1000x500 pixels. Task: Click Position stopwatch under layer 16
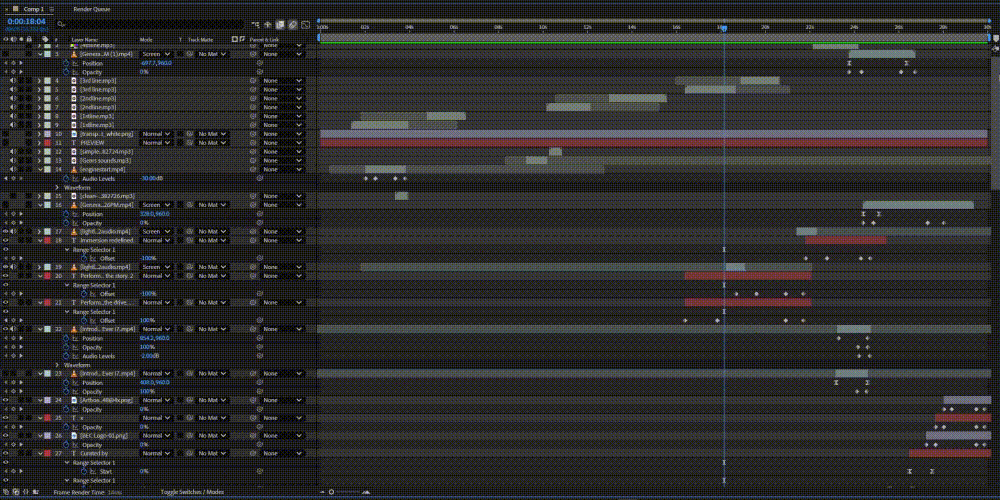[x=67, y=213]
